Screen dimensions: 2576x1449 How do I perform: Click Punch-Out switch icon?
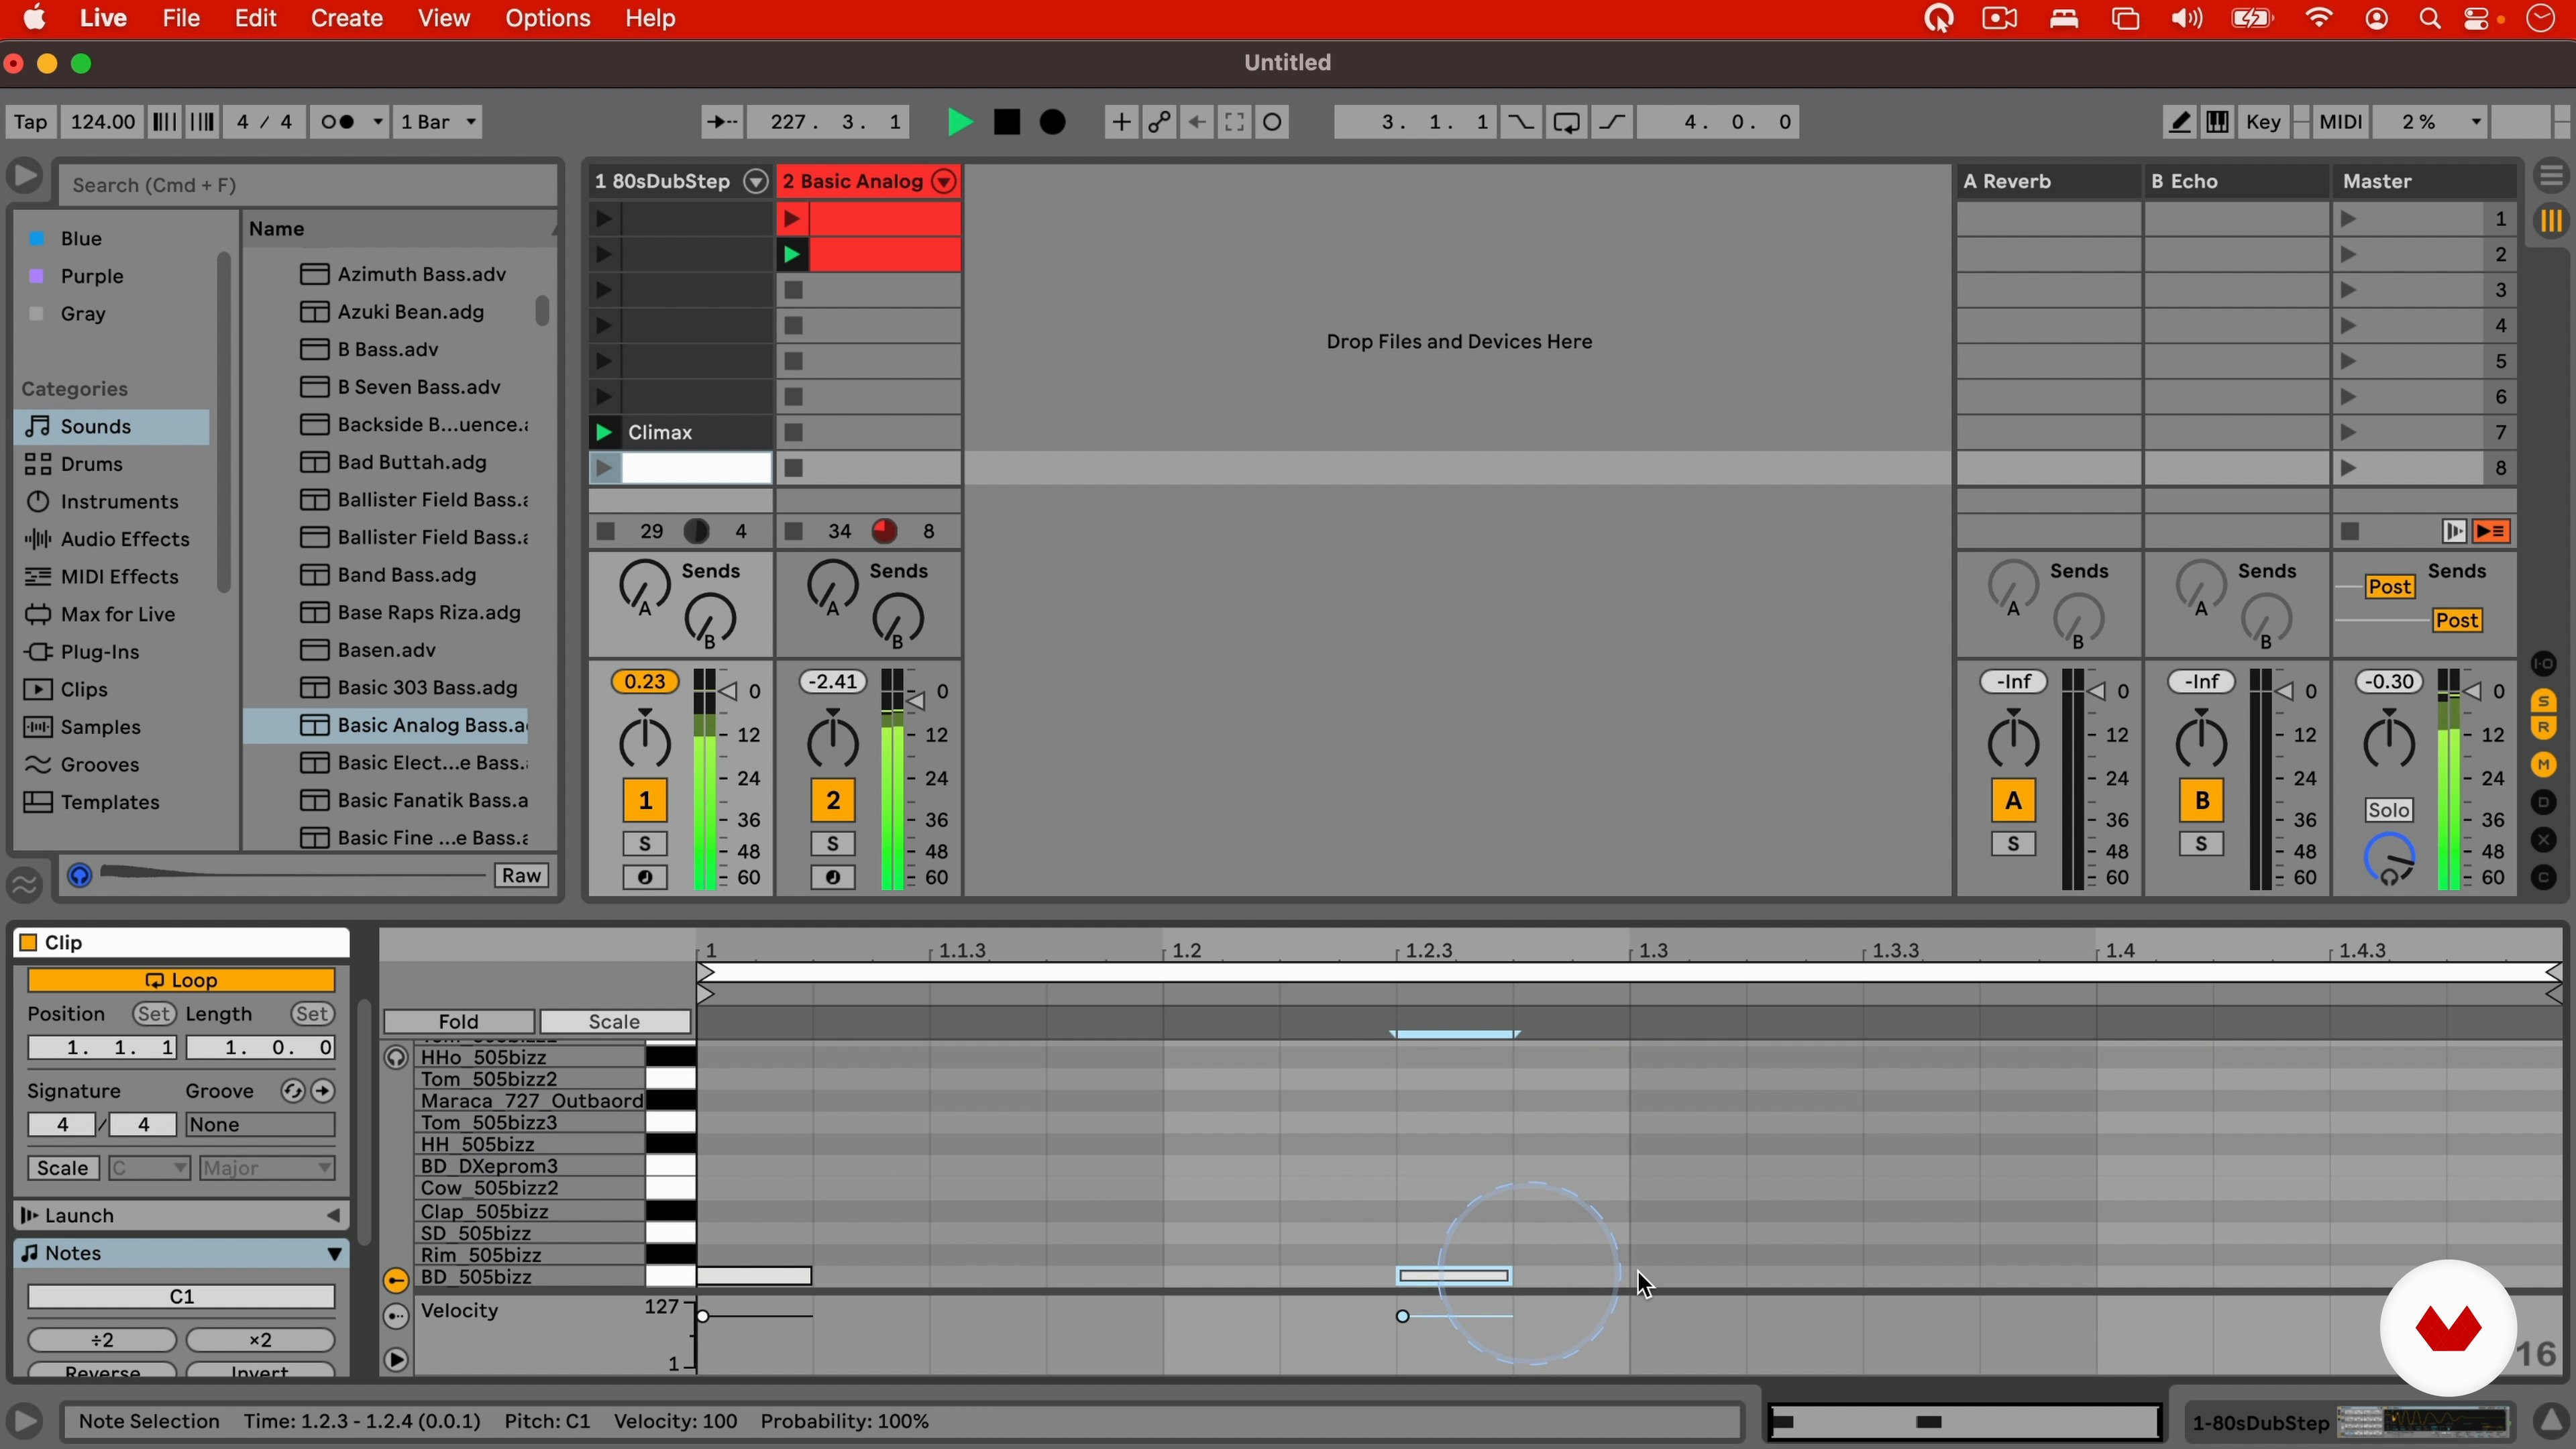coord(1613,122)
